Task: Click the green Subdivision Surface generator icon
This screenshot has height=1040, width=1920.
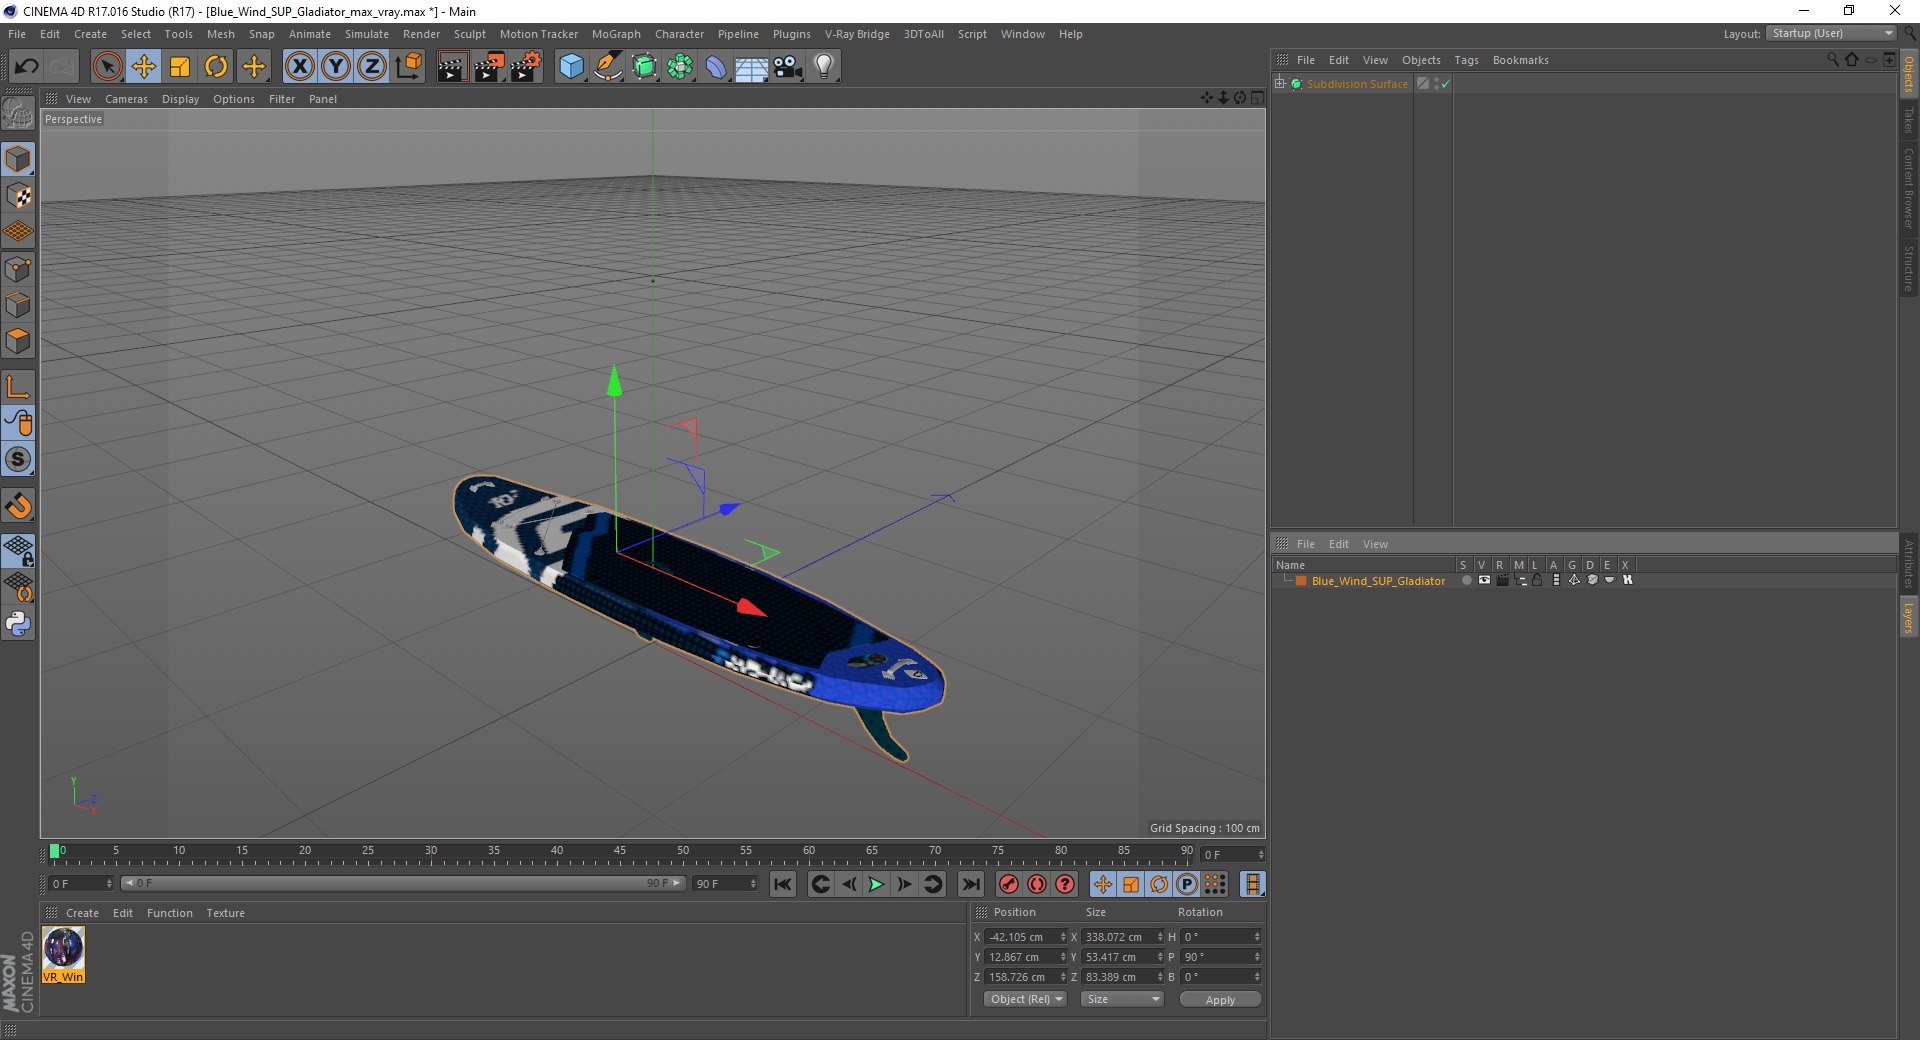Action: pos(645,67)
